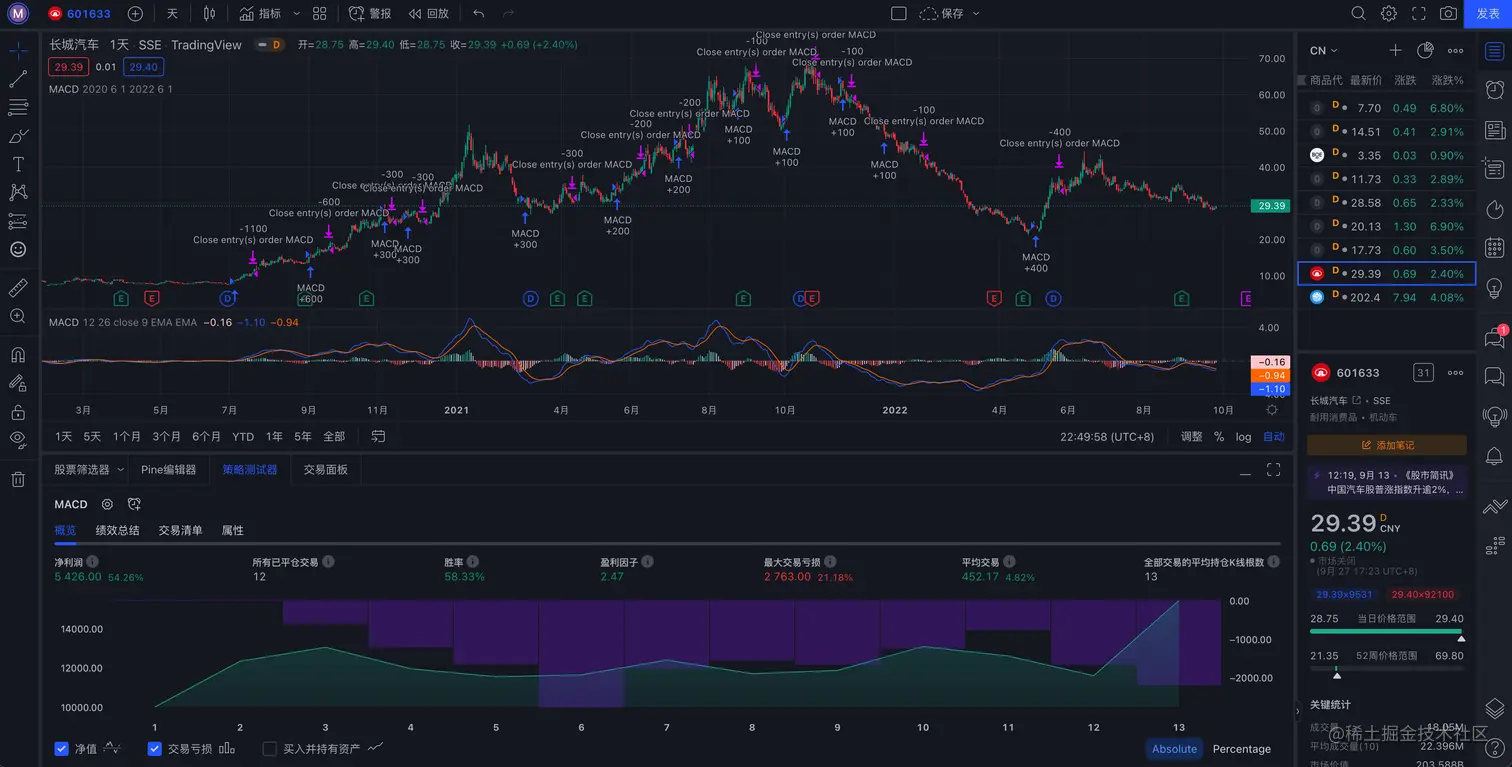This screenshot has width=1512, height=767.
Task: Select the crosshair cursor tool
Action: [18, 50]
